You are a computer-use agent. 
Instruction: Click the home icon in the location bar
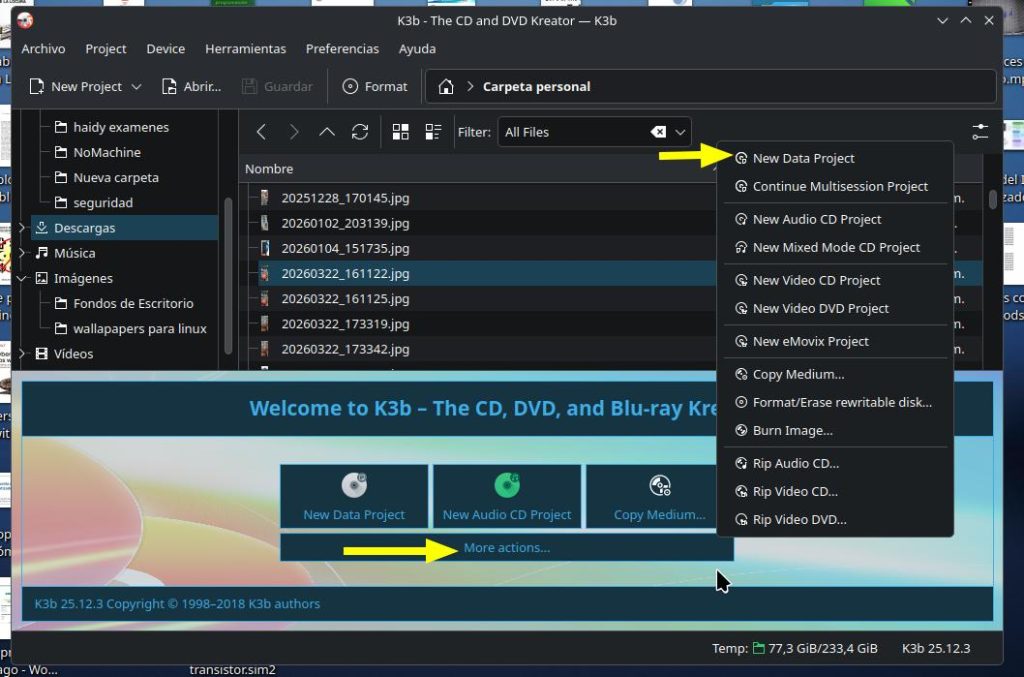[x=446, y=86]
